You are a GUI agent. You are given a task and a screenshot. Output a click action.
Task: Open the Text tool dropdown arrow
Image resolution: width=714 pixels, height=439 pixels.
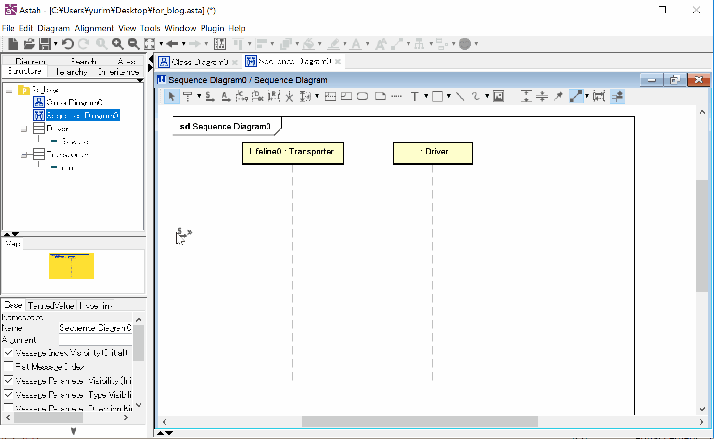[426, 96]
